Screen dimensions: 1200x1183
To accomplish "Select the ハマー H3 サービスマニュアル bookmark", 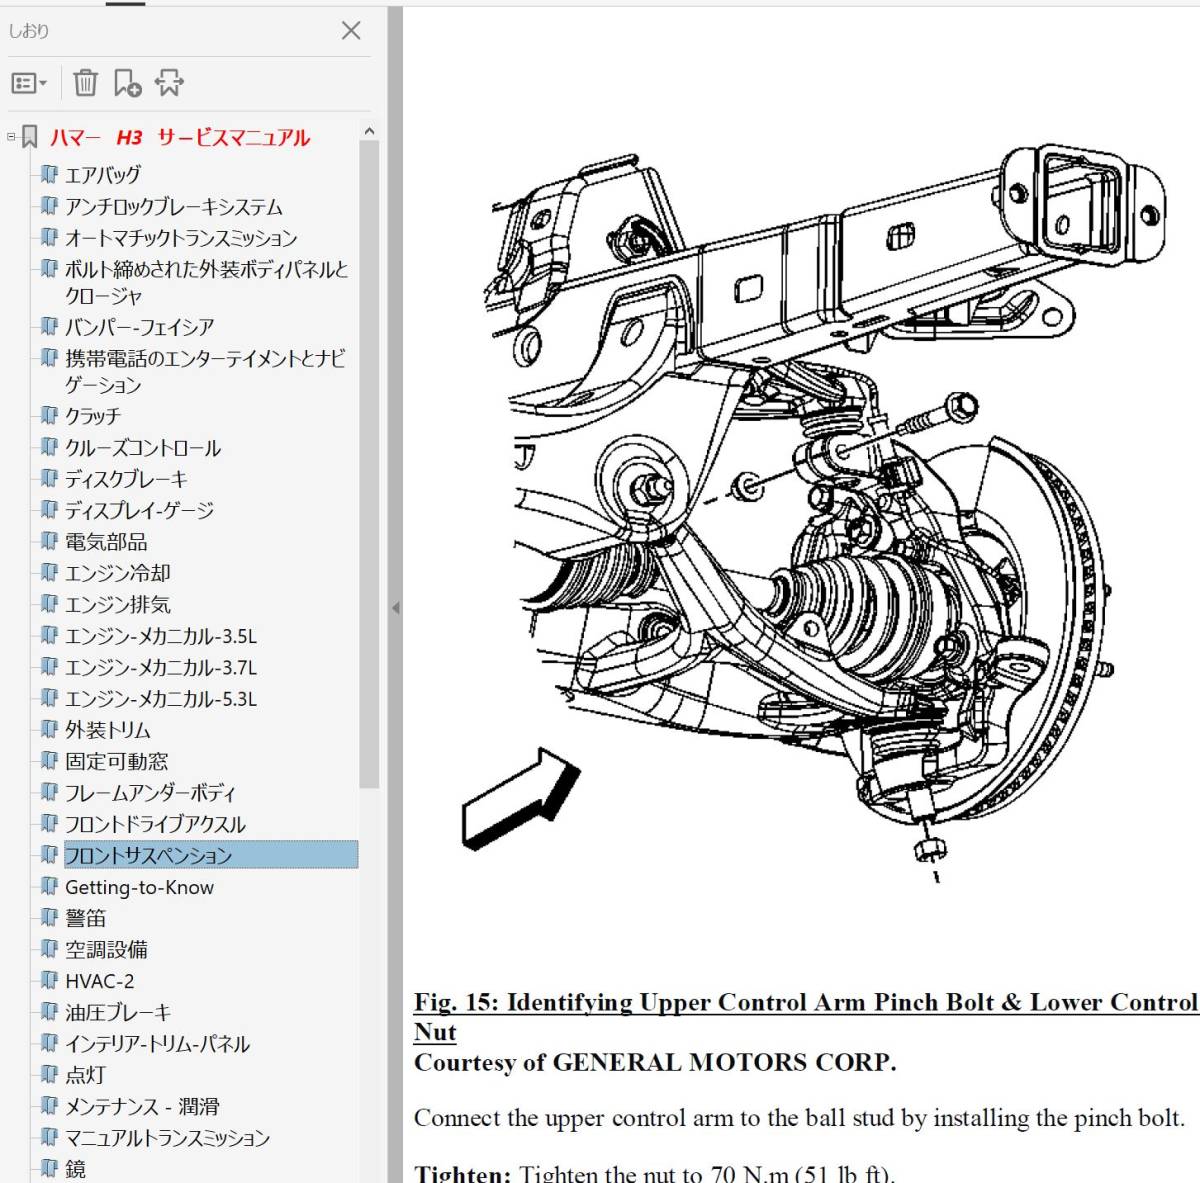I will (x=180, y=137).
